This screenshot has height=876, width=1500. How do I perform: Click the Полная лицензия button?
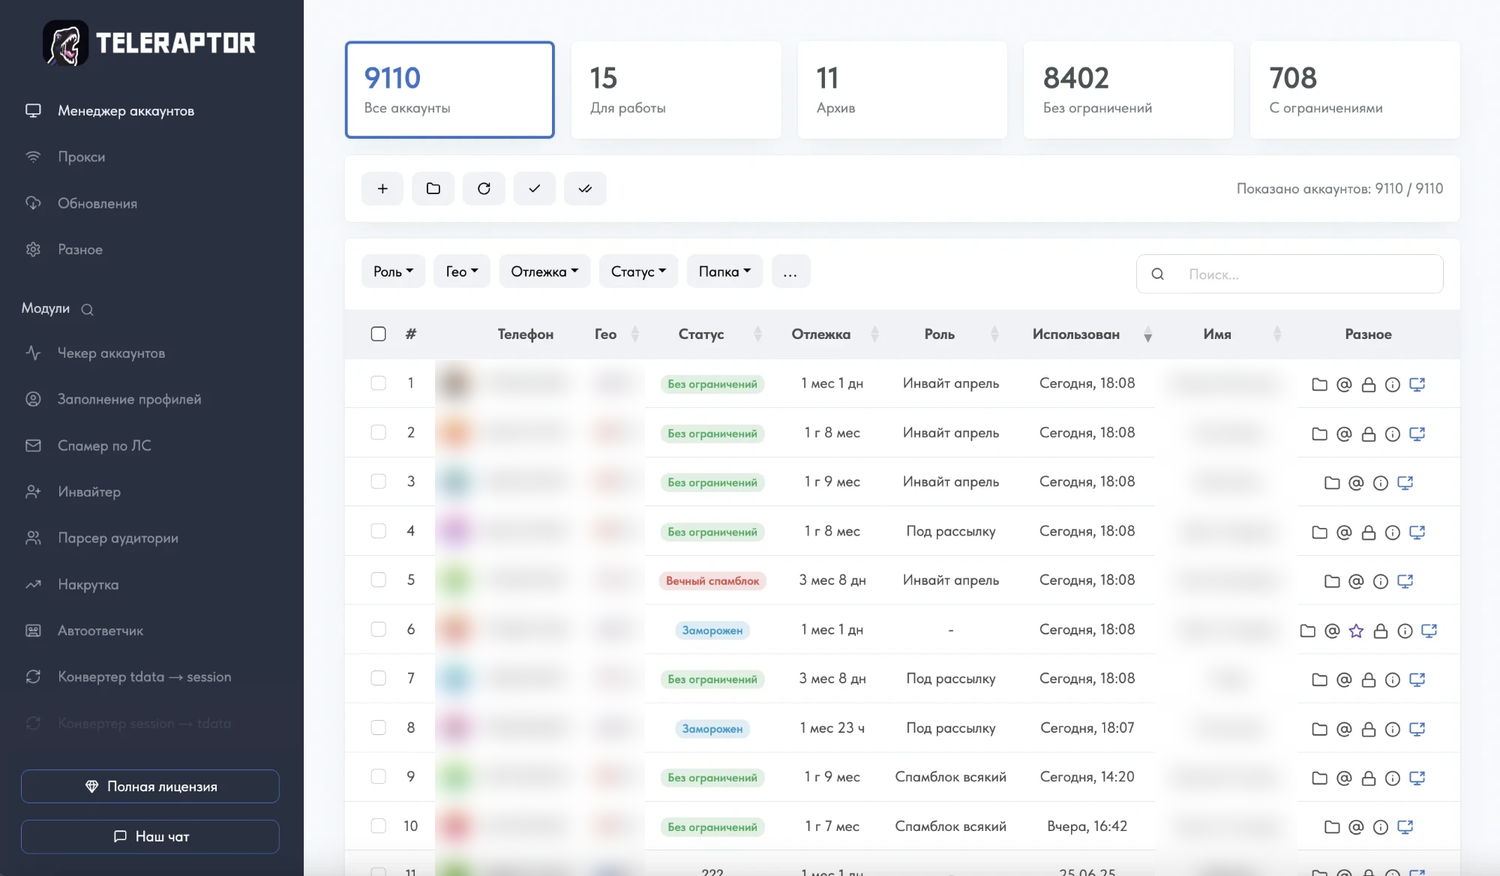150,786
